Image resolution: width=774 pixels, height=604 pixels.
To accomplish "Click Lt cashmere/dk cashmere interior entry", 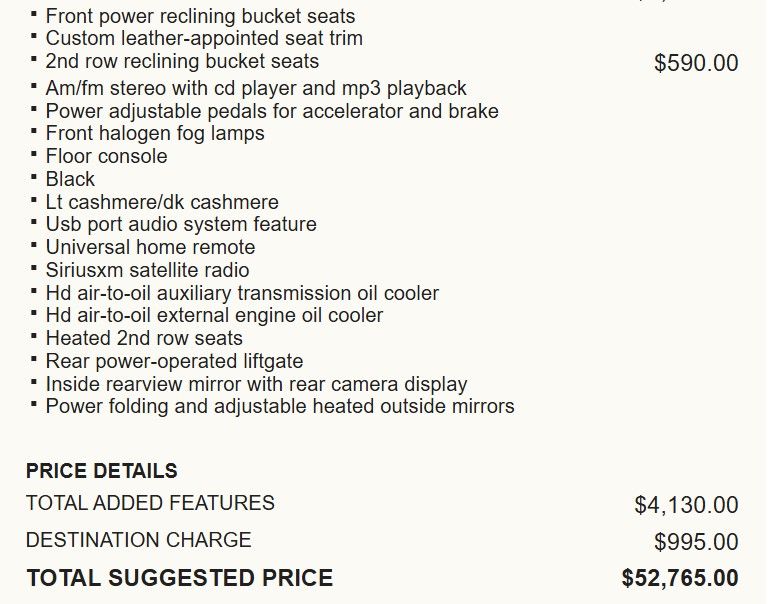I will (x=162, y=202).
